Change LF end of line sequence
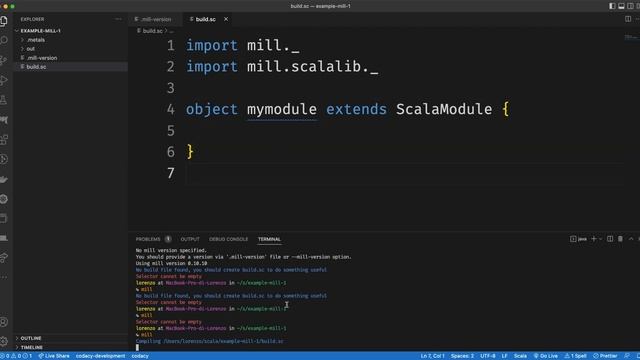Viewport: 640px width, 360px height. point(504,356)
